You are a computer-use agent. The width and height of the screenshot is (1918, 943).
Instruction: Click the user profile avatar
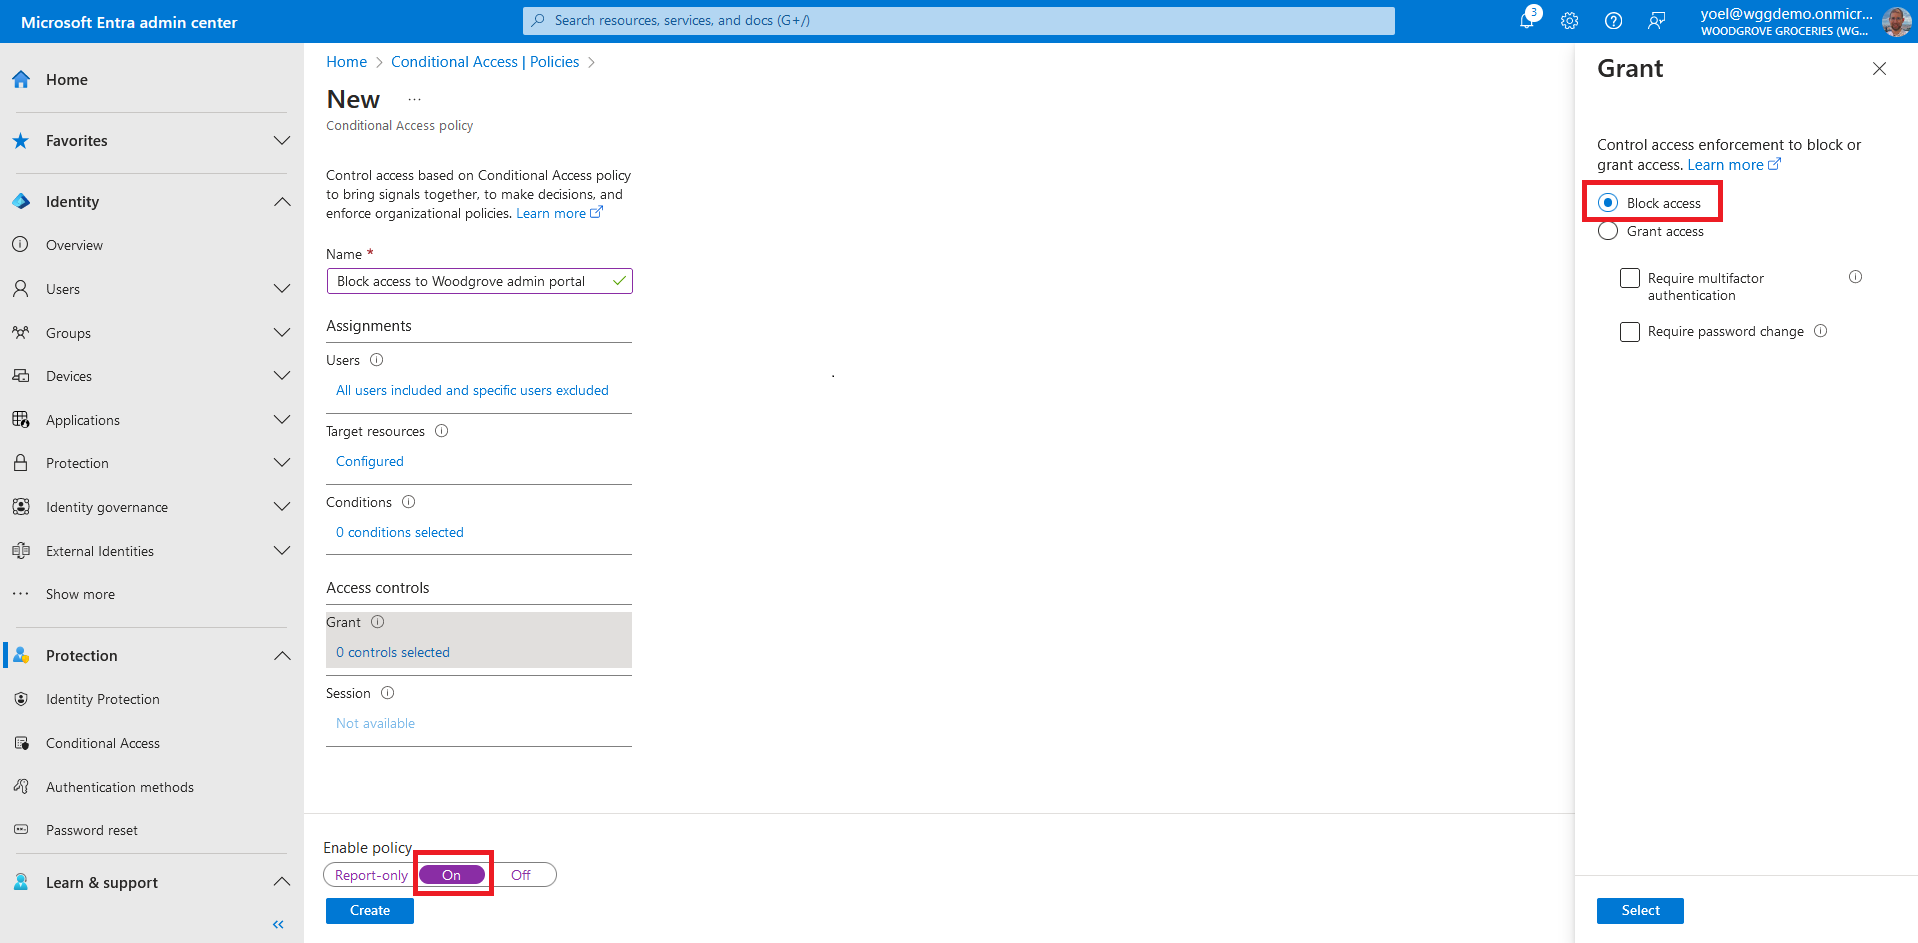coord(1896,21)
